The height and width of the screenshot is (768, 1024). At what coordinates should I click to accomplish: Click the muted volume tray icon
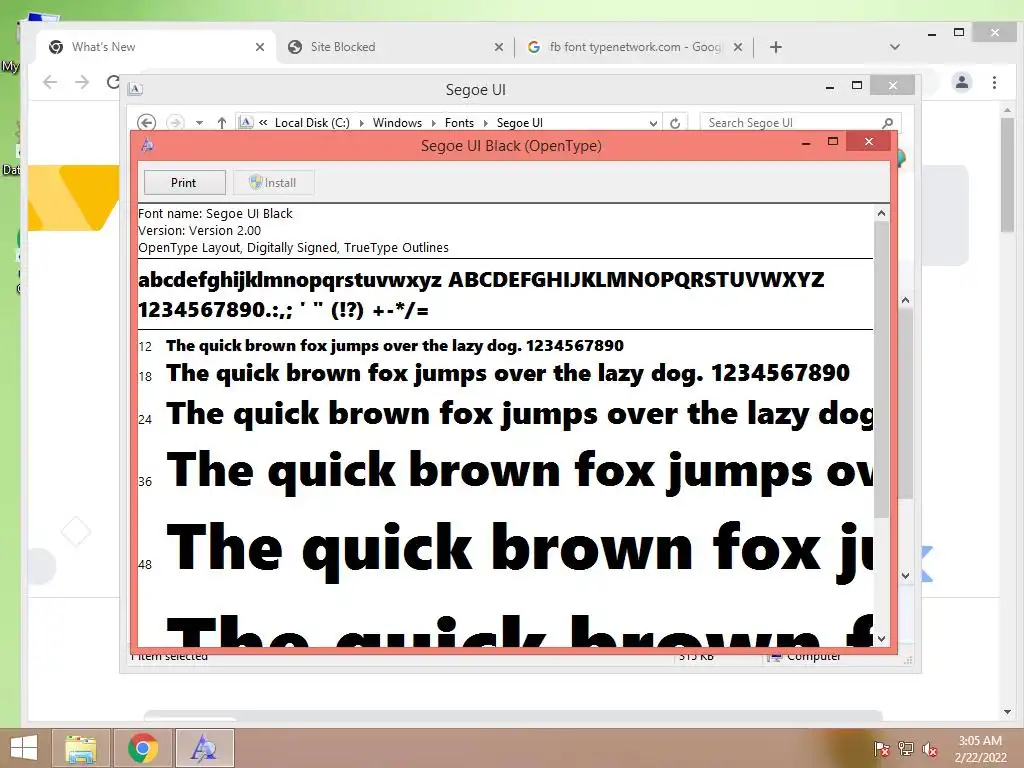coord(930,749)
